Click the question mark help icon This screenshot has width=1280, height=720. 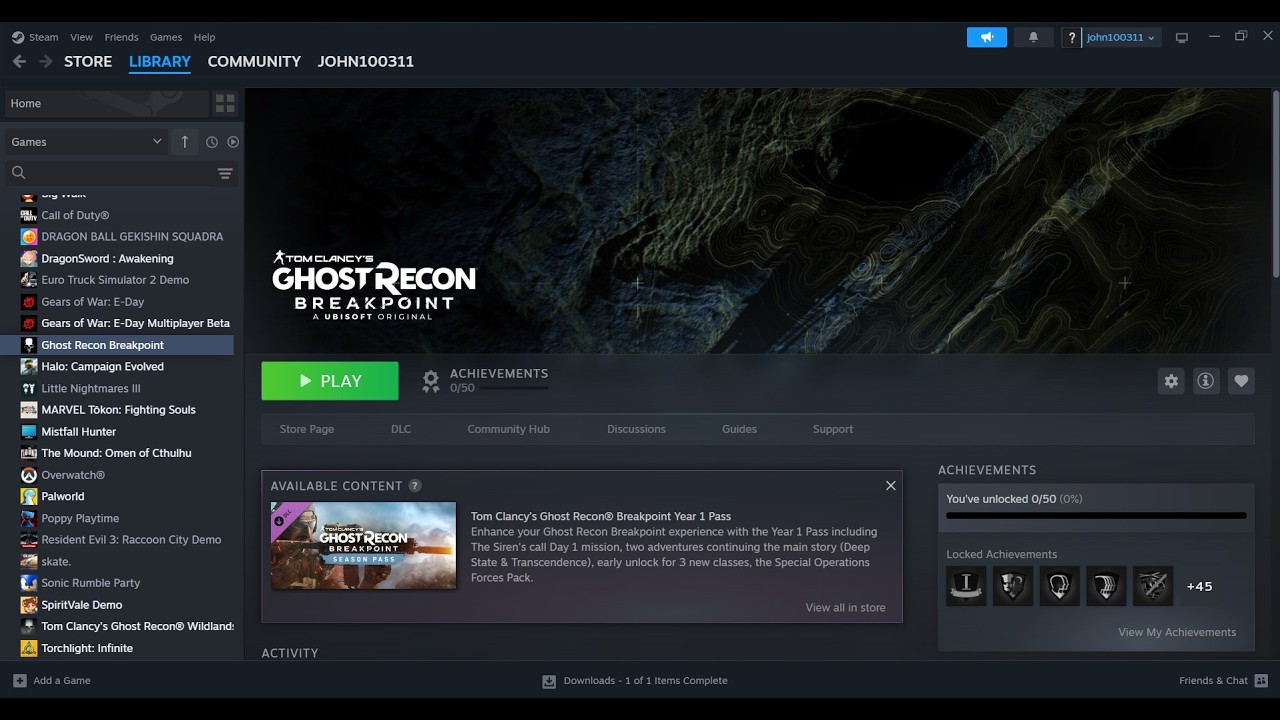(x=1072, y=38)
